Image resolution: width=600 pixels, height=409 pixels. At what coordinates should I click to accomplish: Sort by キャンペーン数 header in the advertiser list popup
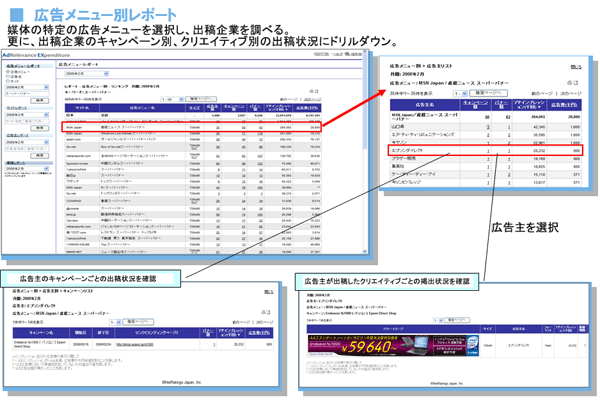pos(476,104)
